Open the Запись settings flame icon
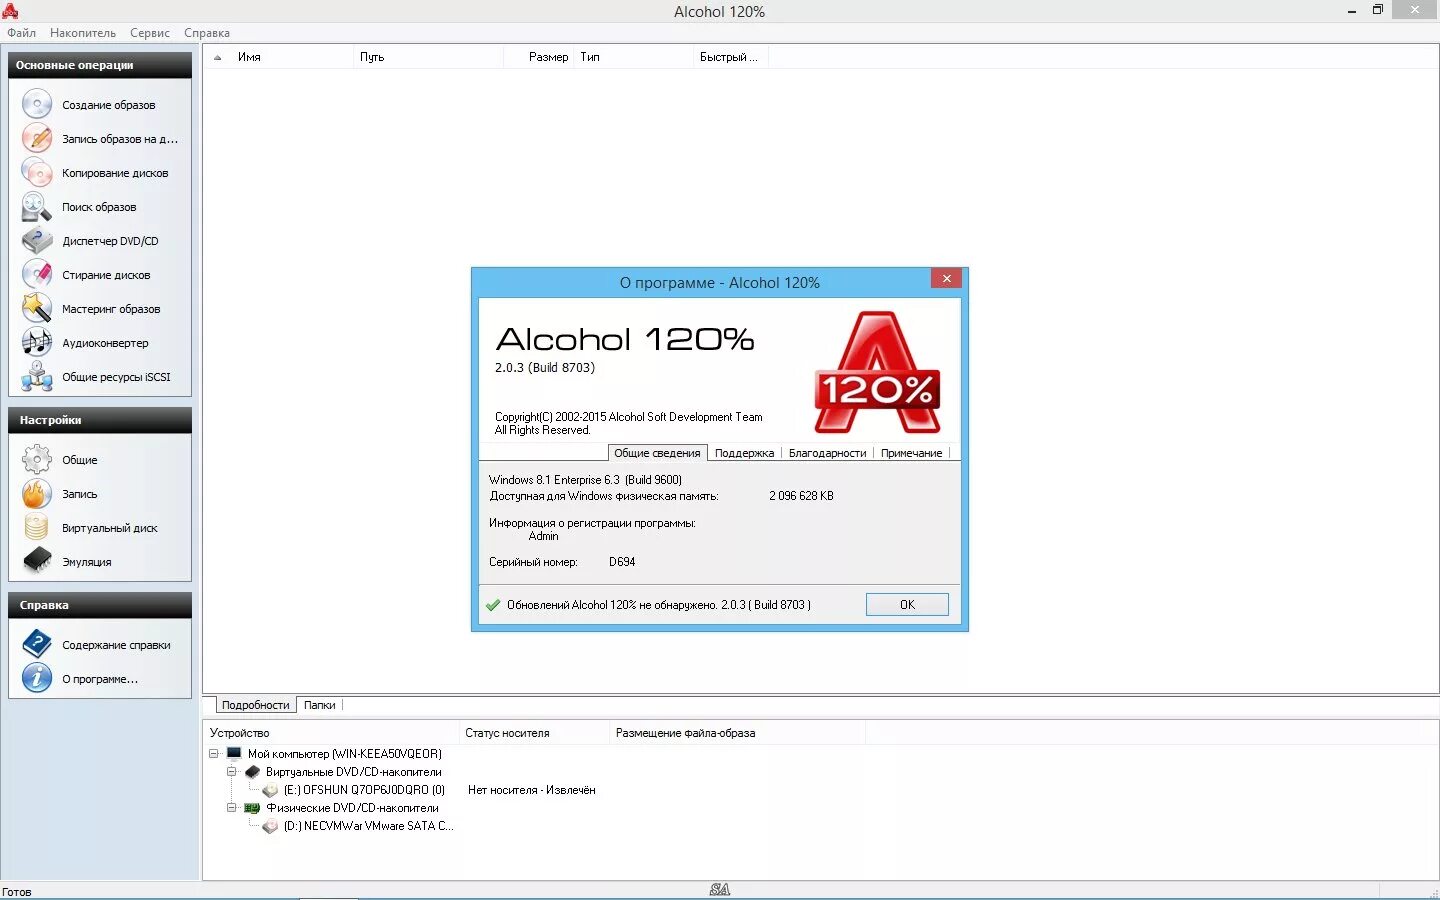The height and width of the screenshot is (900, 1440). pyautogui.click(x=37, y=493)
